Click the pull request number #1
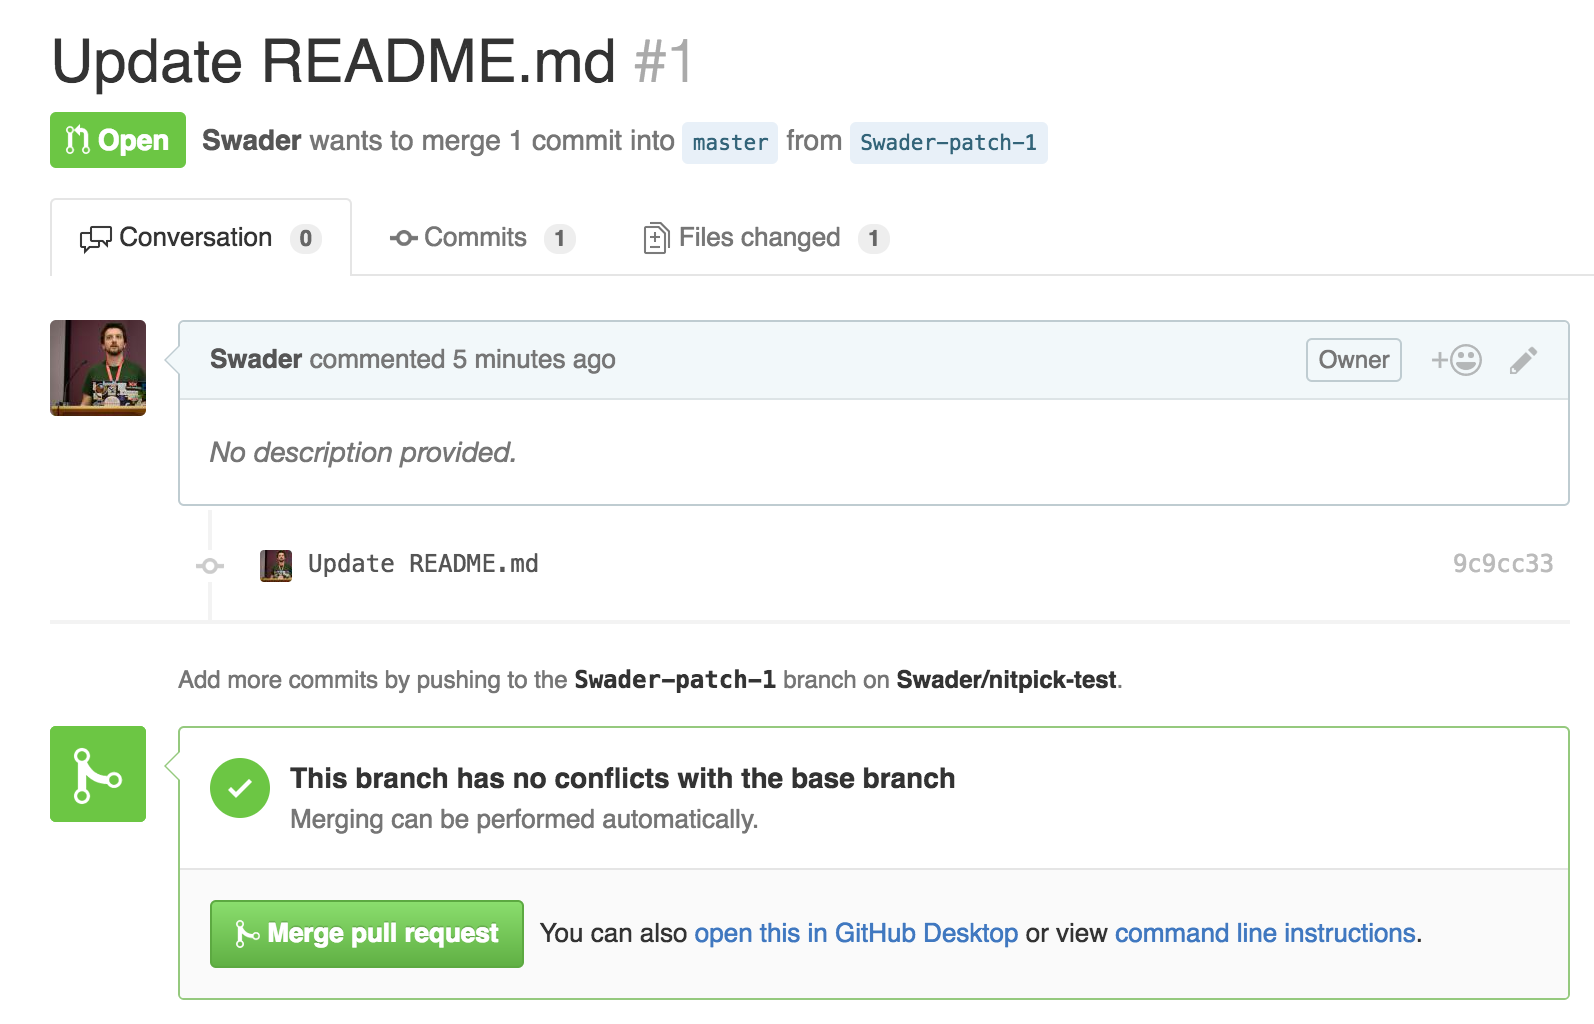 (664, 62)
